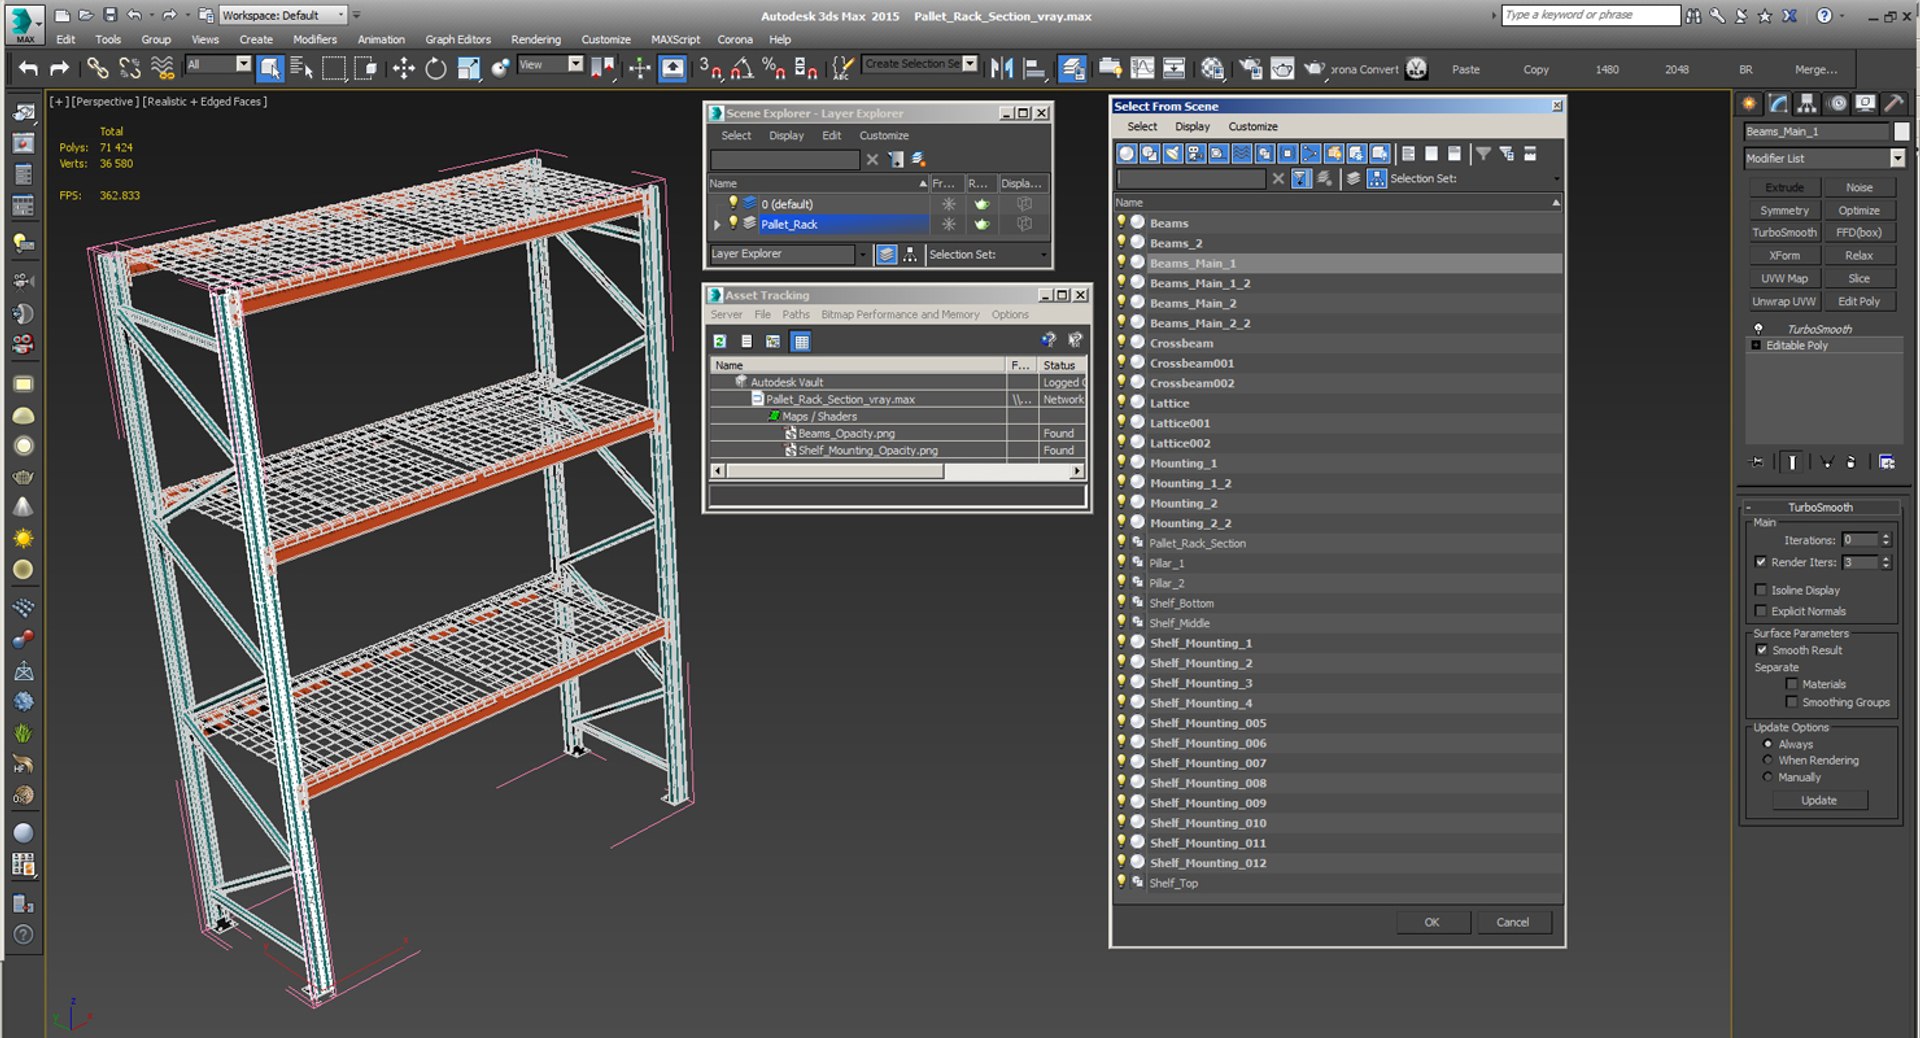Viewport: 1920px width, 1038px height.
Task: Click Cancel in Select From Scene dialog
Action: [x=1513, y=922]
